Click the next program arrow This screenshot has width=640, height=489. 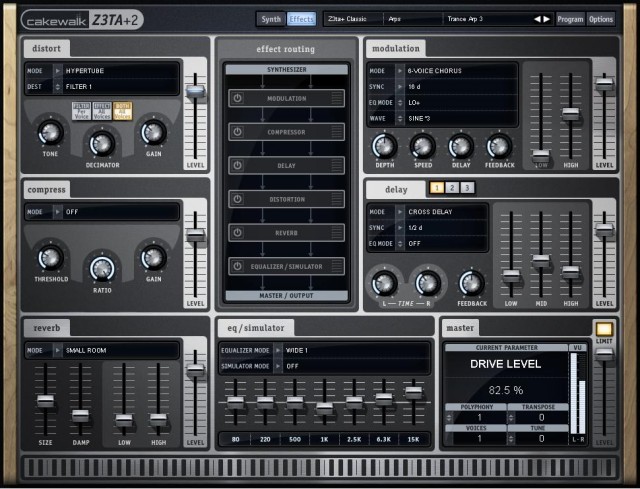(547, 19)
